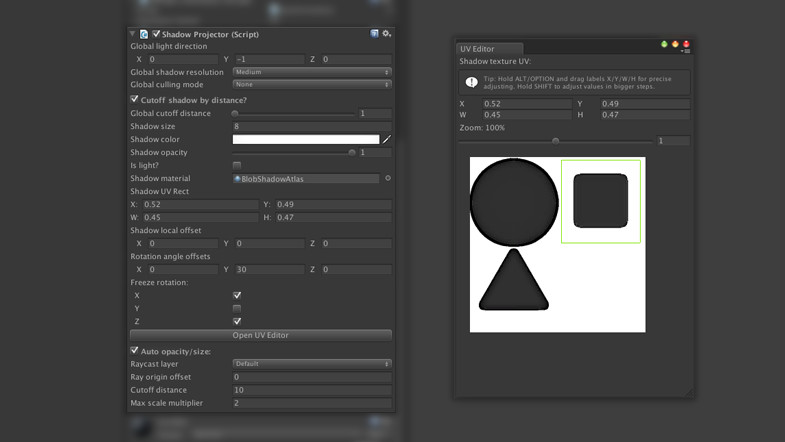Click the UV Editor yellow window button
The width and height of the screenshot is (785, 442).
[675, 44]
